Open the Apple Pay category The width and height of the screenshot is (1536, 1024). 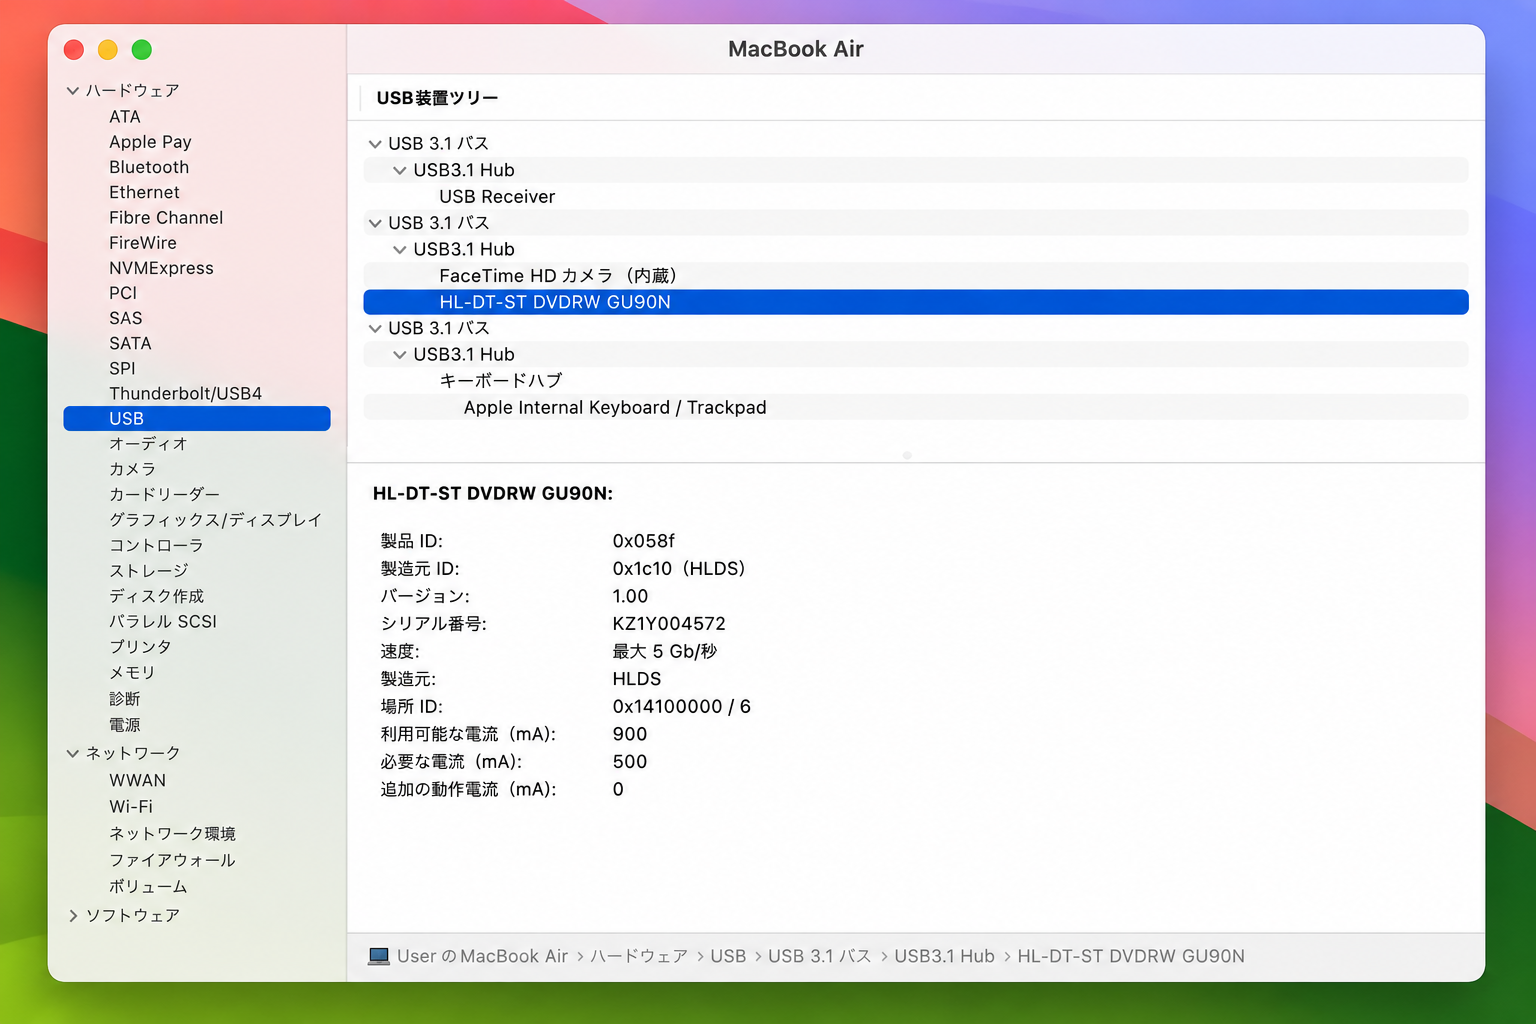(150, 142)
